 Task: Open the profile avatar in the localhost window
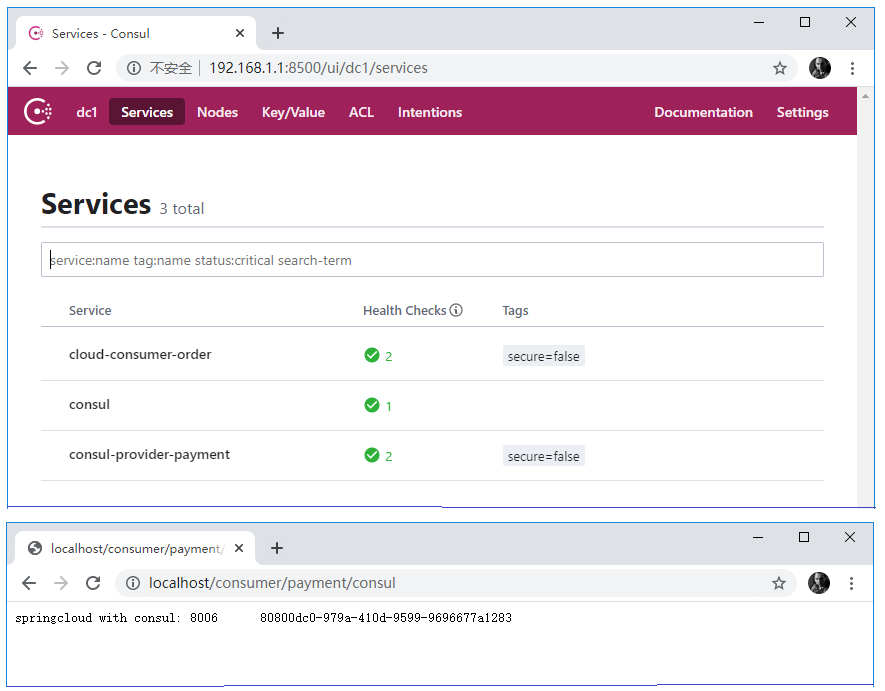tap(818, 583)
